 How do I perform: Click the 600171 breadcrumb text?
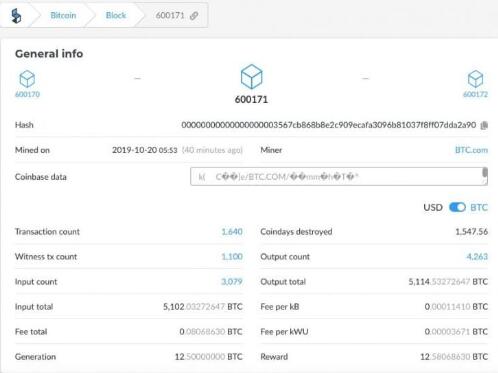click(x=170, y=15)
